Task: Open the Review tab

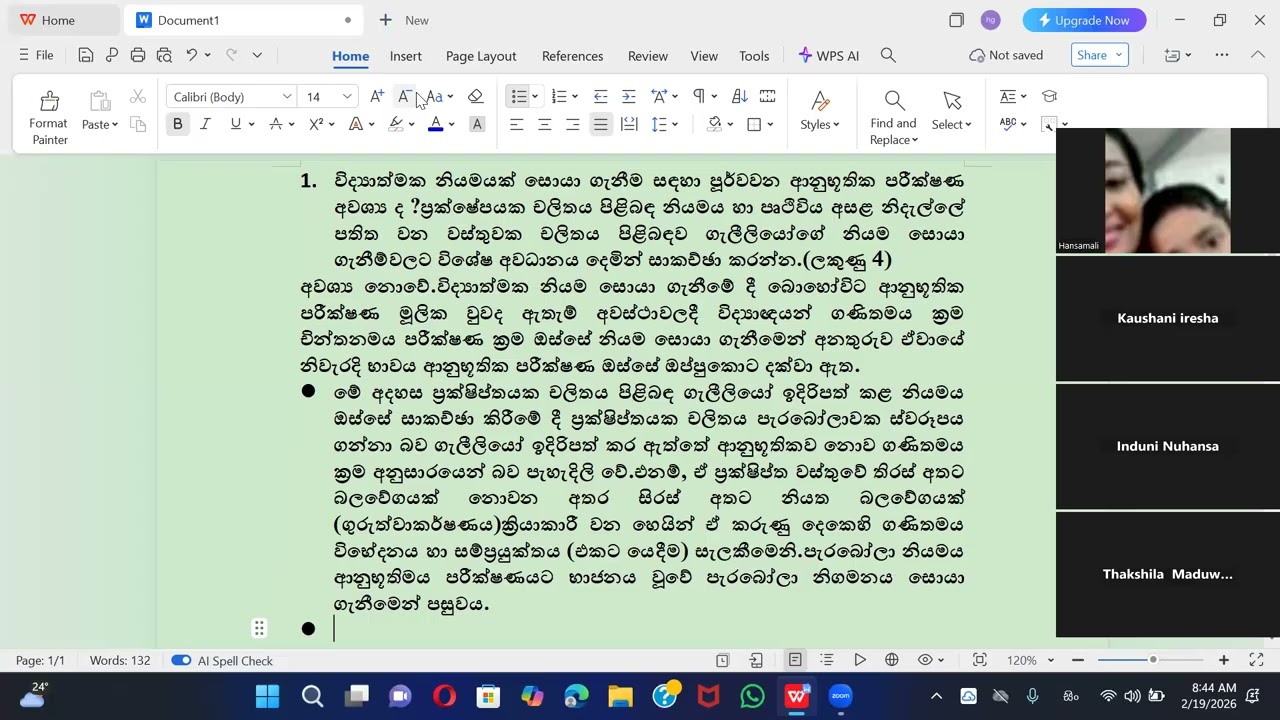Action: [648, 56]
